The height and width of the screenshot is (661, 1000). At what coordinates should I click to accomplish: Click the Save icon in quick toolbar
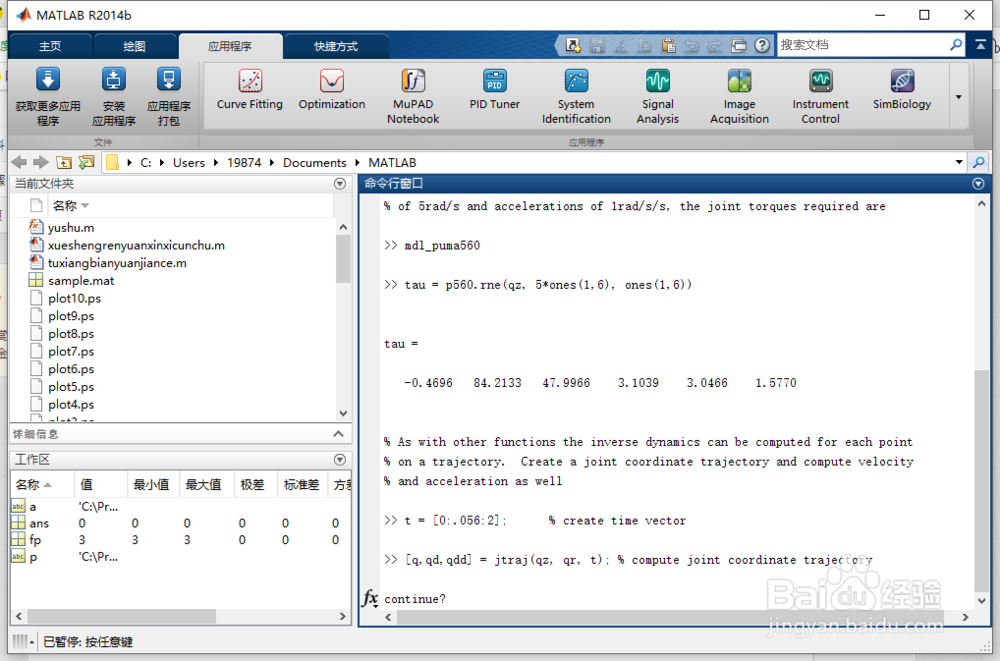tap(597, 45)
